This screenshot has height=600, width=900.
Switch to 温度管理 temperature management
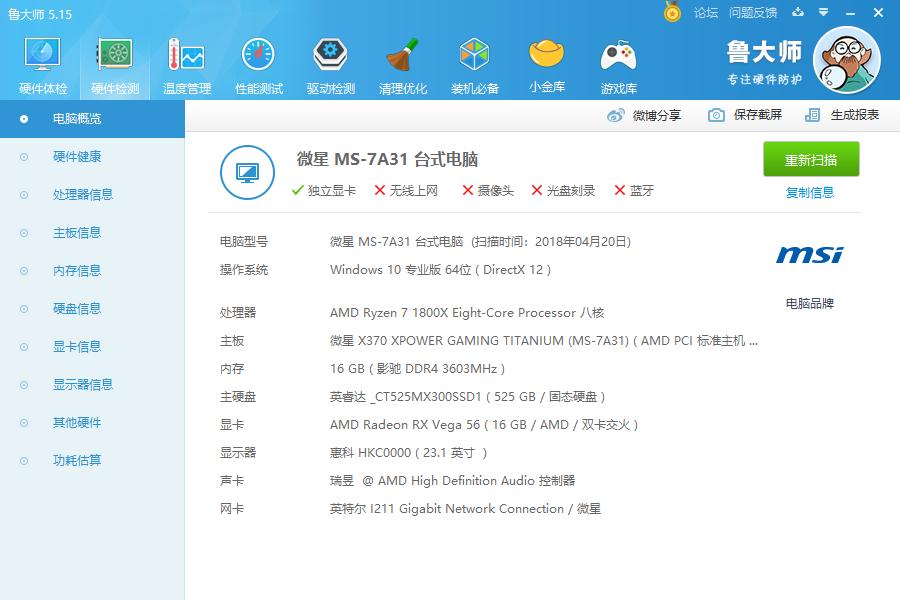click(x=187, y=62)
